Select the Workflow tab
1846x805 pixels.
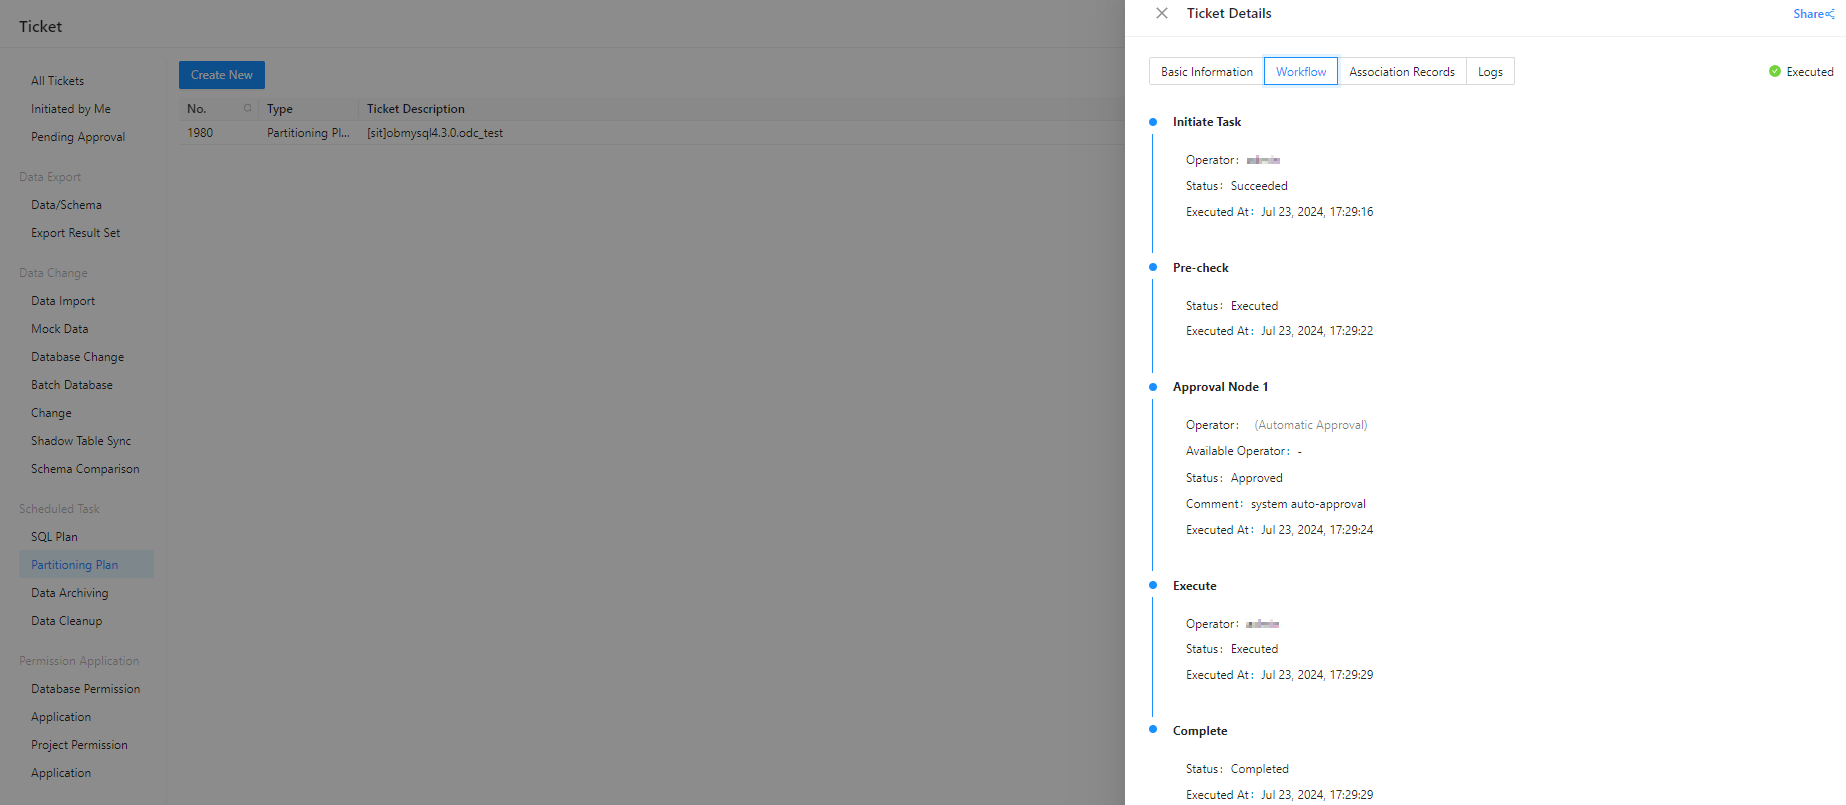(1300, 72)
